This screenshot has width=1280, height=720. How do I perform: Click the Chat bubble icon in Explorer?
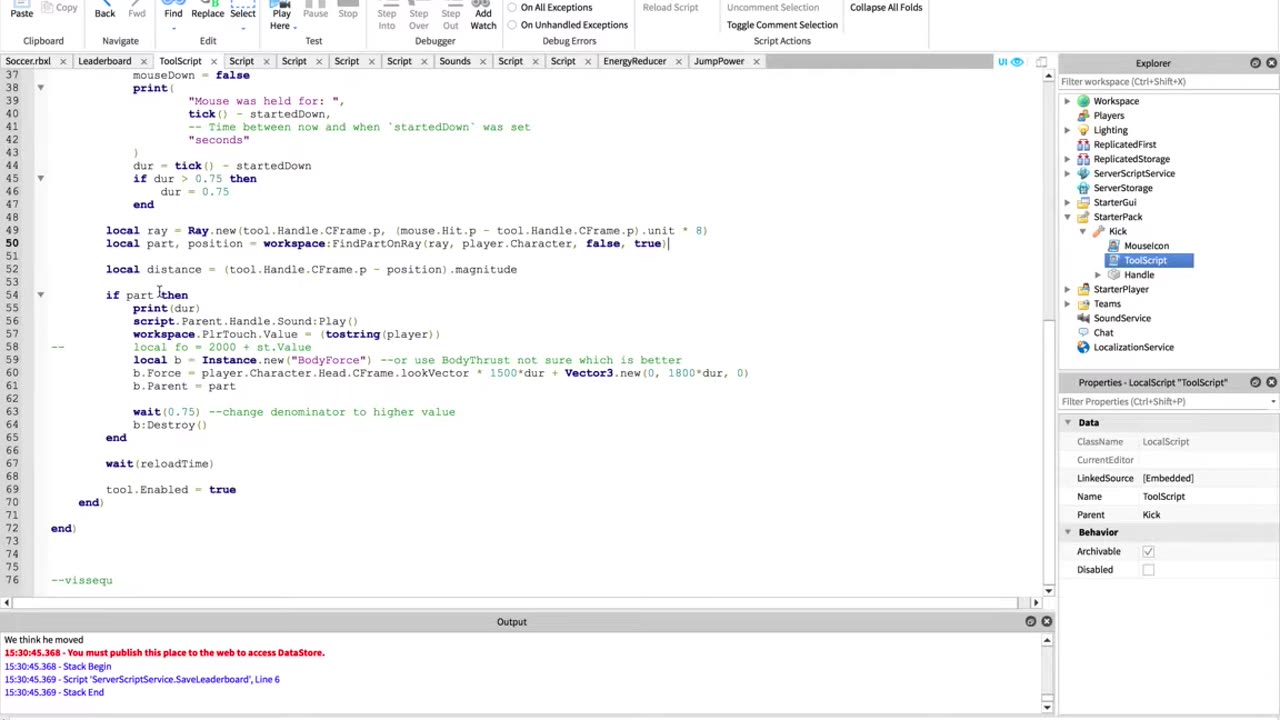(x=1083, y=333)
